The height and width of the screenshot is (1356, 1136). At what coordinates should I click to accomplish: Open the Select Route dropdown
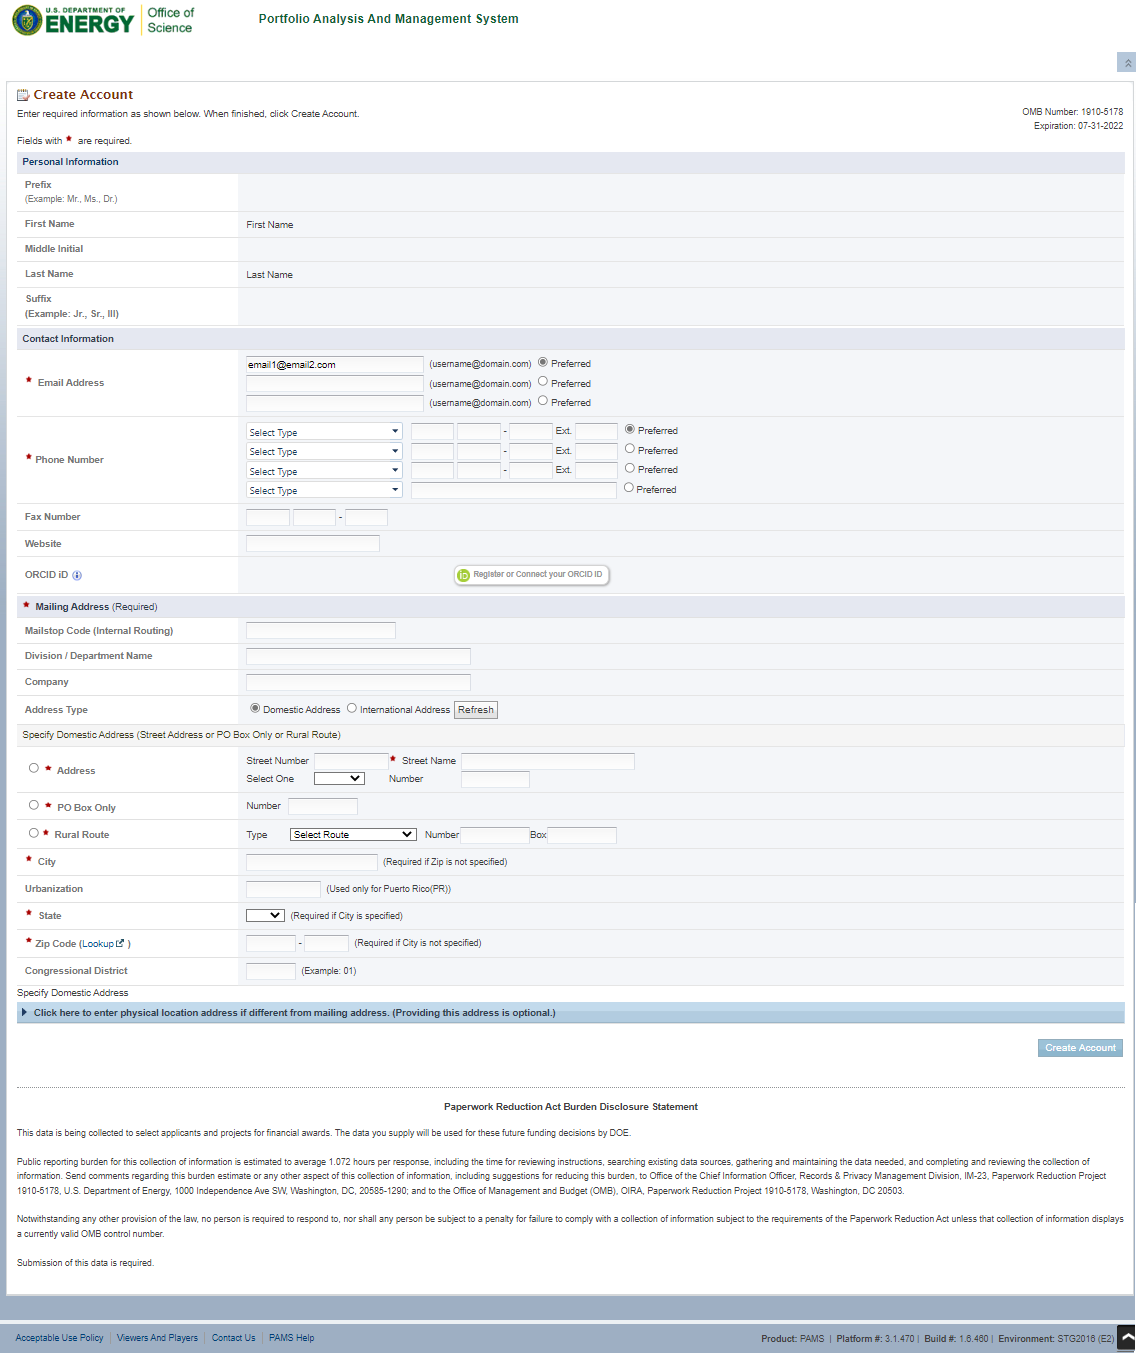click(353, 835)
